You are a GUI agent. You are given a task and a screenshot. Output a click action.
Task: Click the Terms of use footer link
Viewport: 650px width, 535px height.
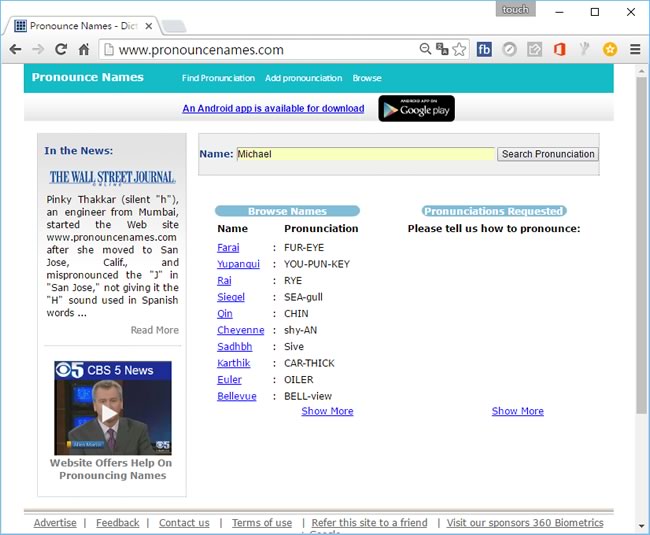tap(262, 523)
